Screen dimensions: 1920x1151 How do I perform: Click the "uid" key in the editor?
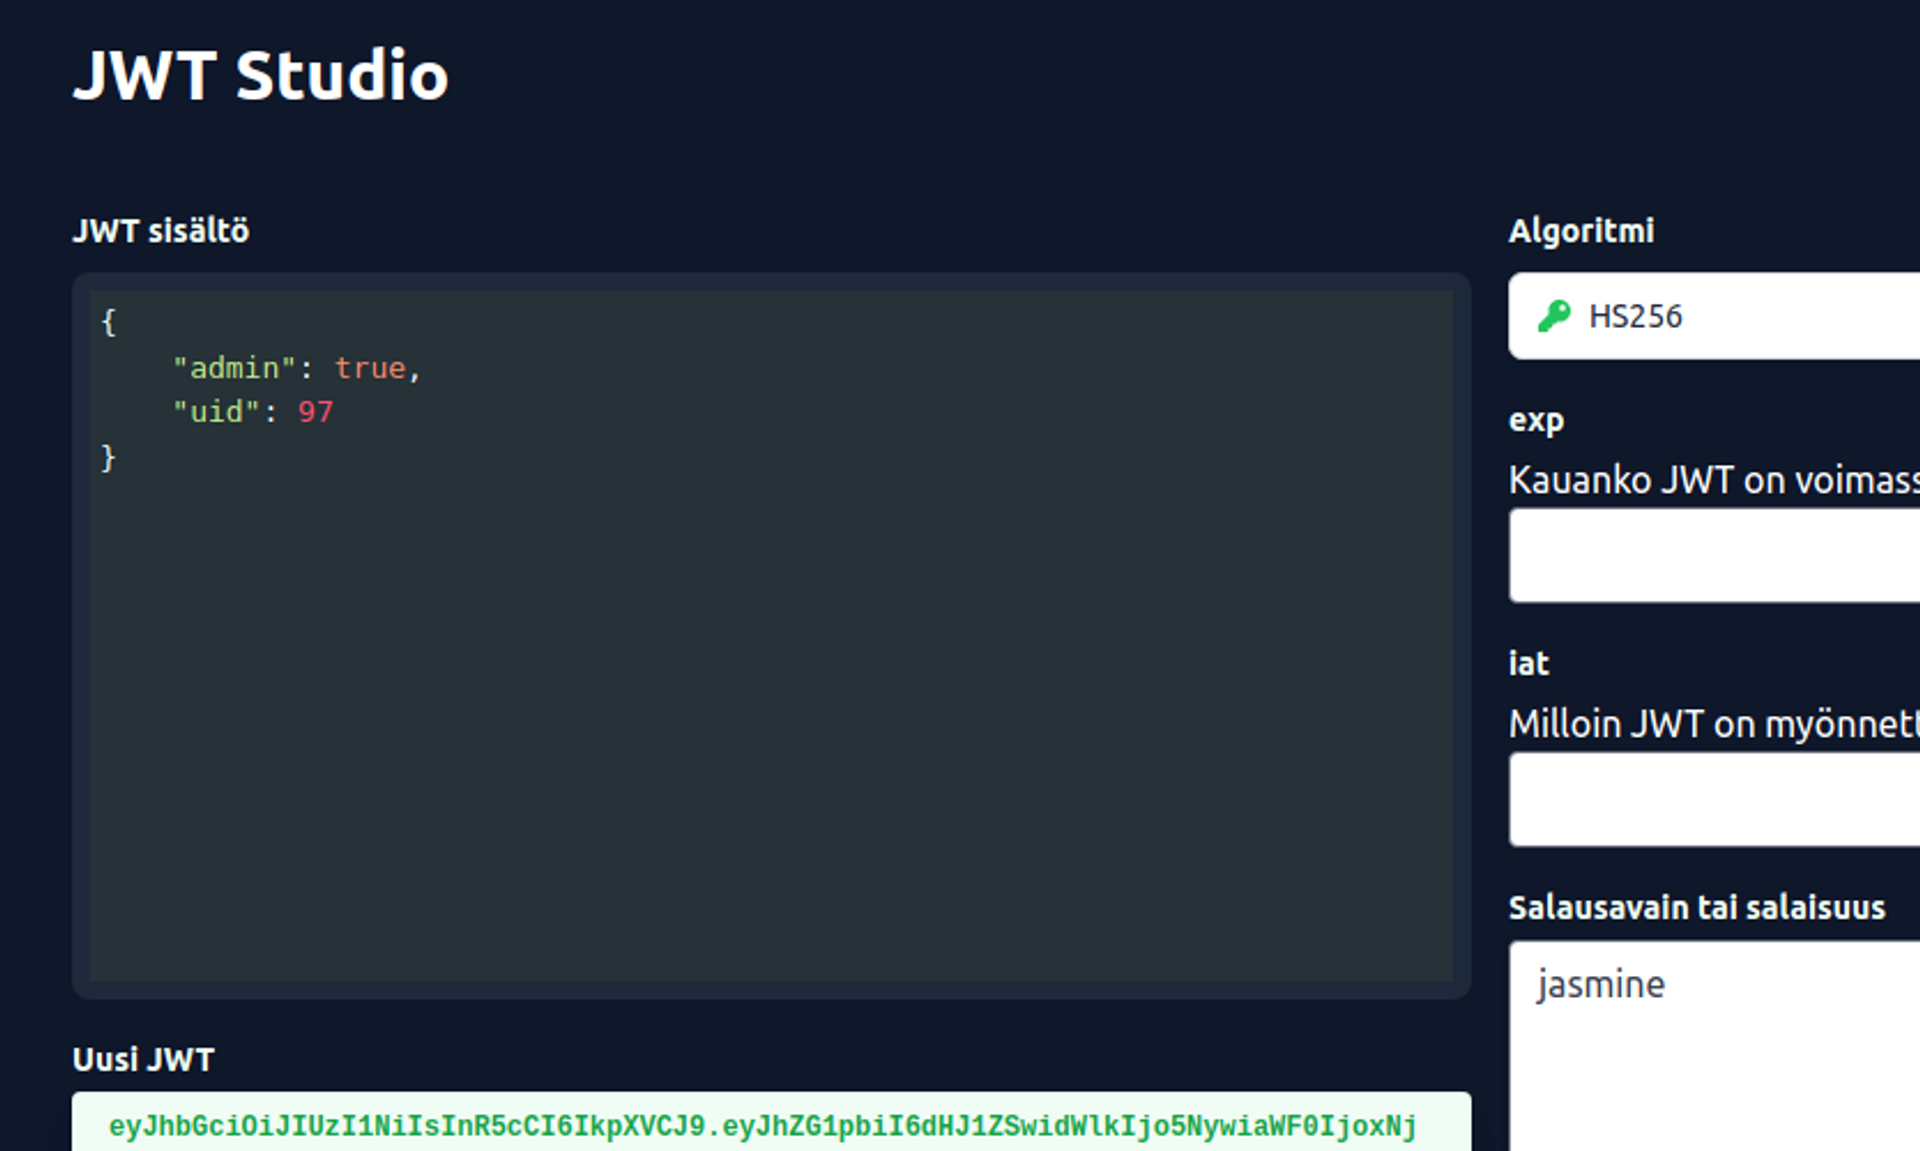click(x=216, y=412)
